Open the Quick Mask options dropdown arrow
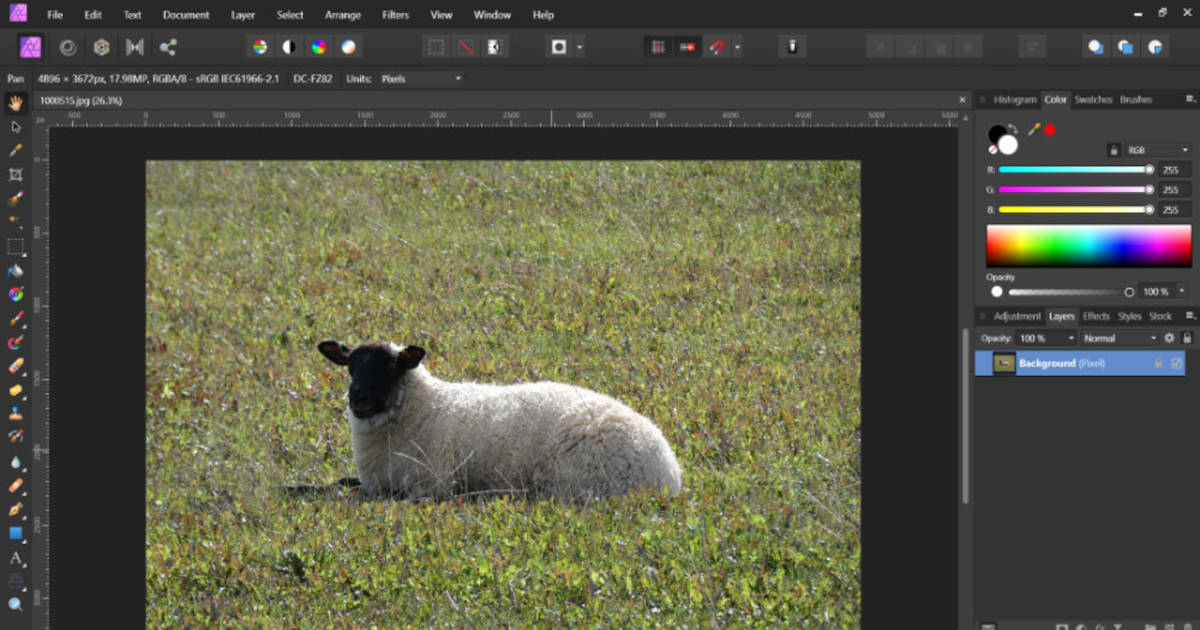This screenshot has width=1200, height=630. coord(580,47)
